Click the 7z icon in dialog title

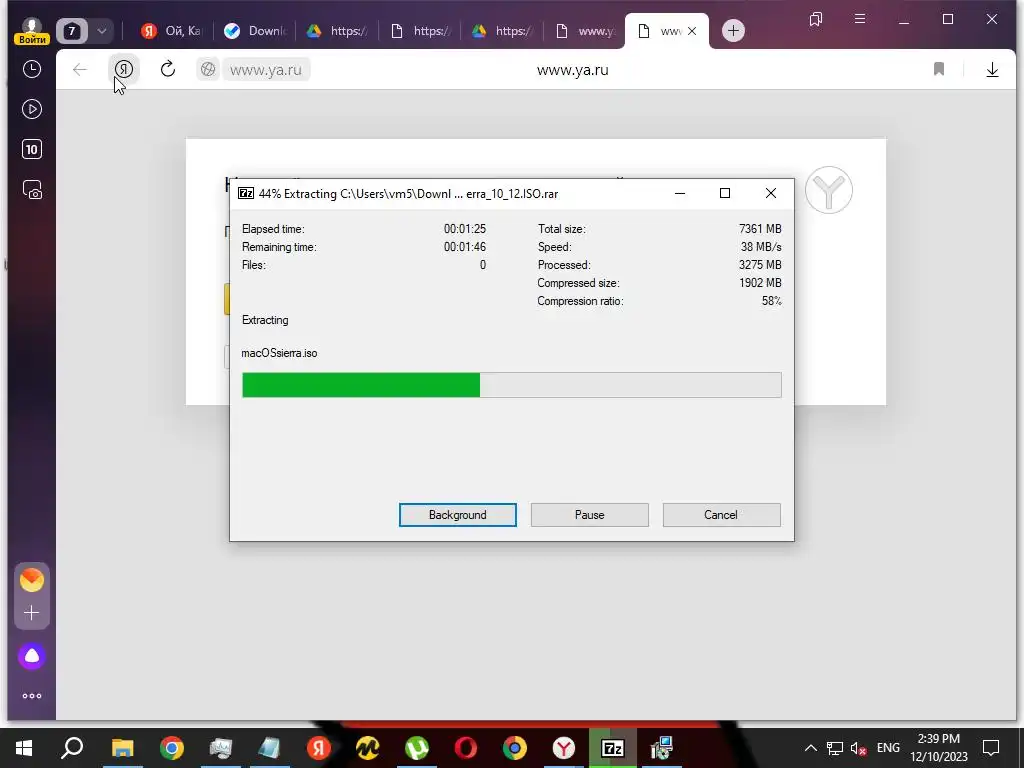246,193
